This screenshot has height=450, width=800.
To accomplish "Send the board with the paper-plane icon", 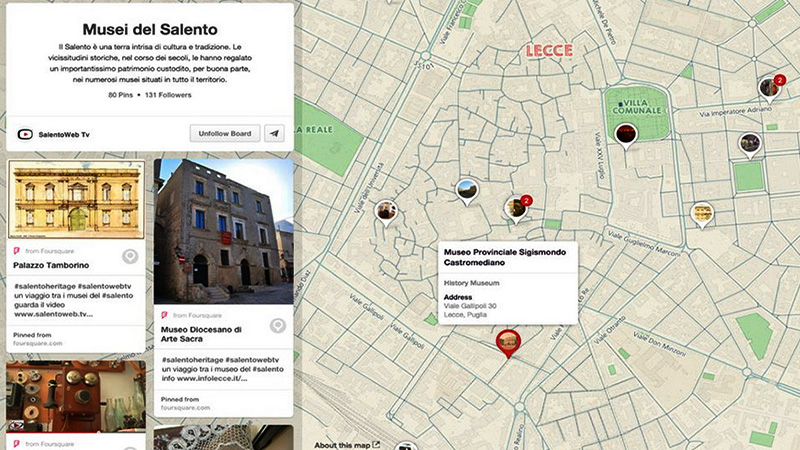I will 274,134.
